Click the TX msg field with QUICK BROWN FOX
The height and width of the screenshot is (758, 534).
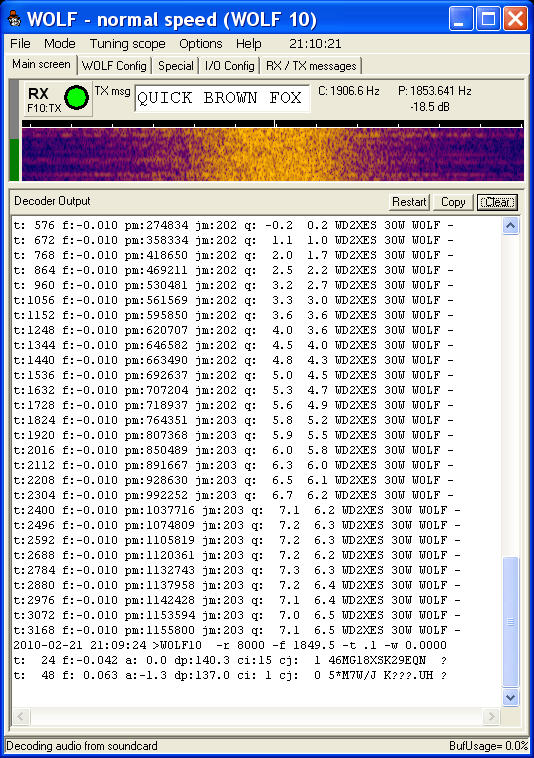(222, 98)
